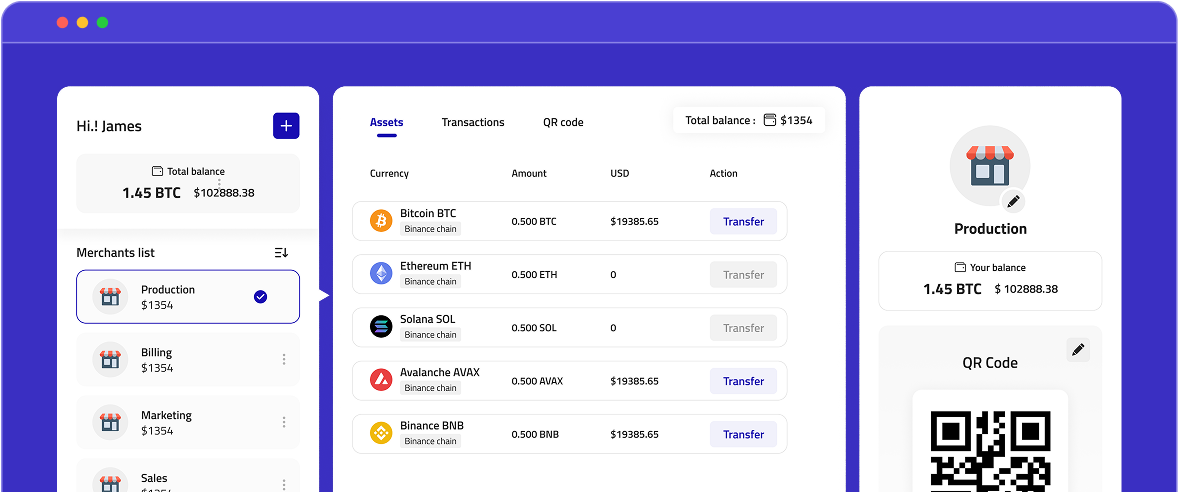The height and width of the screenshot is (492, 1178).
Task: Transfer Binance BNB funds
Action: pyautogui.click(x=743, y=434)
